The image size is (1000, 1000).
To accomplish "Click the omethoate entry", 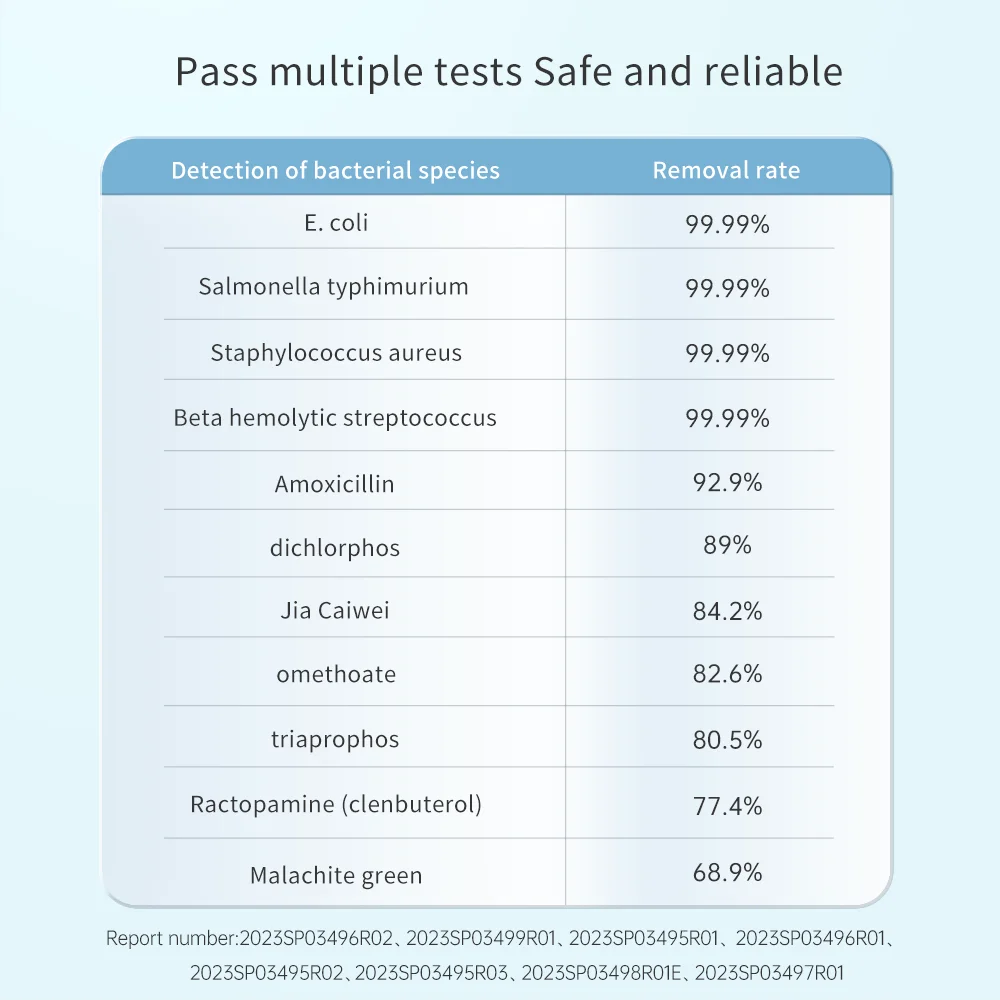I will pyautogui.click(x=336, y=674).
